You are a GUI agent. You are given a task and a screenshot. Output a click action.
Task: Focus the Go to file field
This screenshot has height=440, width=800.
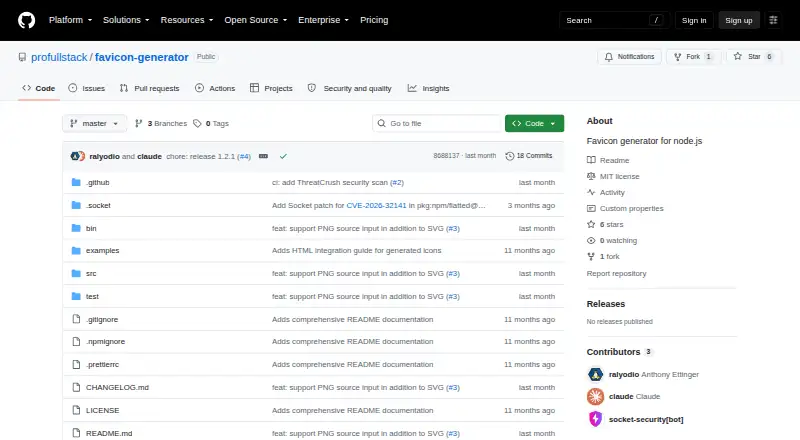pyautogui.click(x=437, y=124)
